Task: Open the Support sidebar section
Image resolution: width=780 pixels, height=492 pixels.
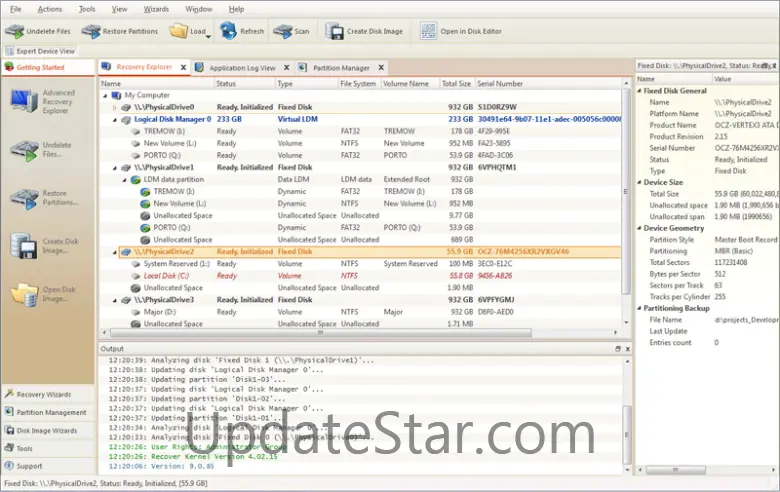Action: 48,466
